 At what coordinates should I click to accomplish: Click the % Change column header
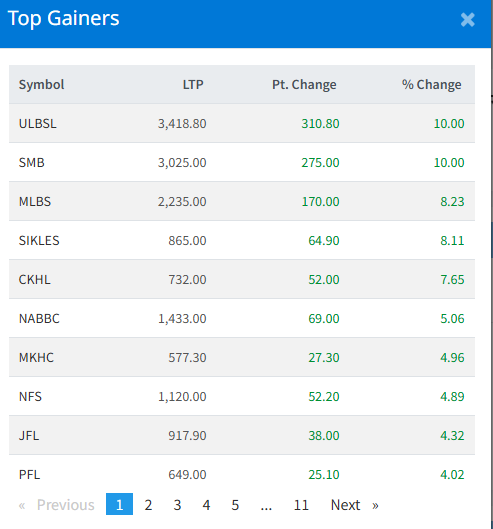click(432, 84)
